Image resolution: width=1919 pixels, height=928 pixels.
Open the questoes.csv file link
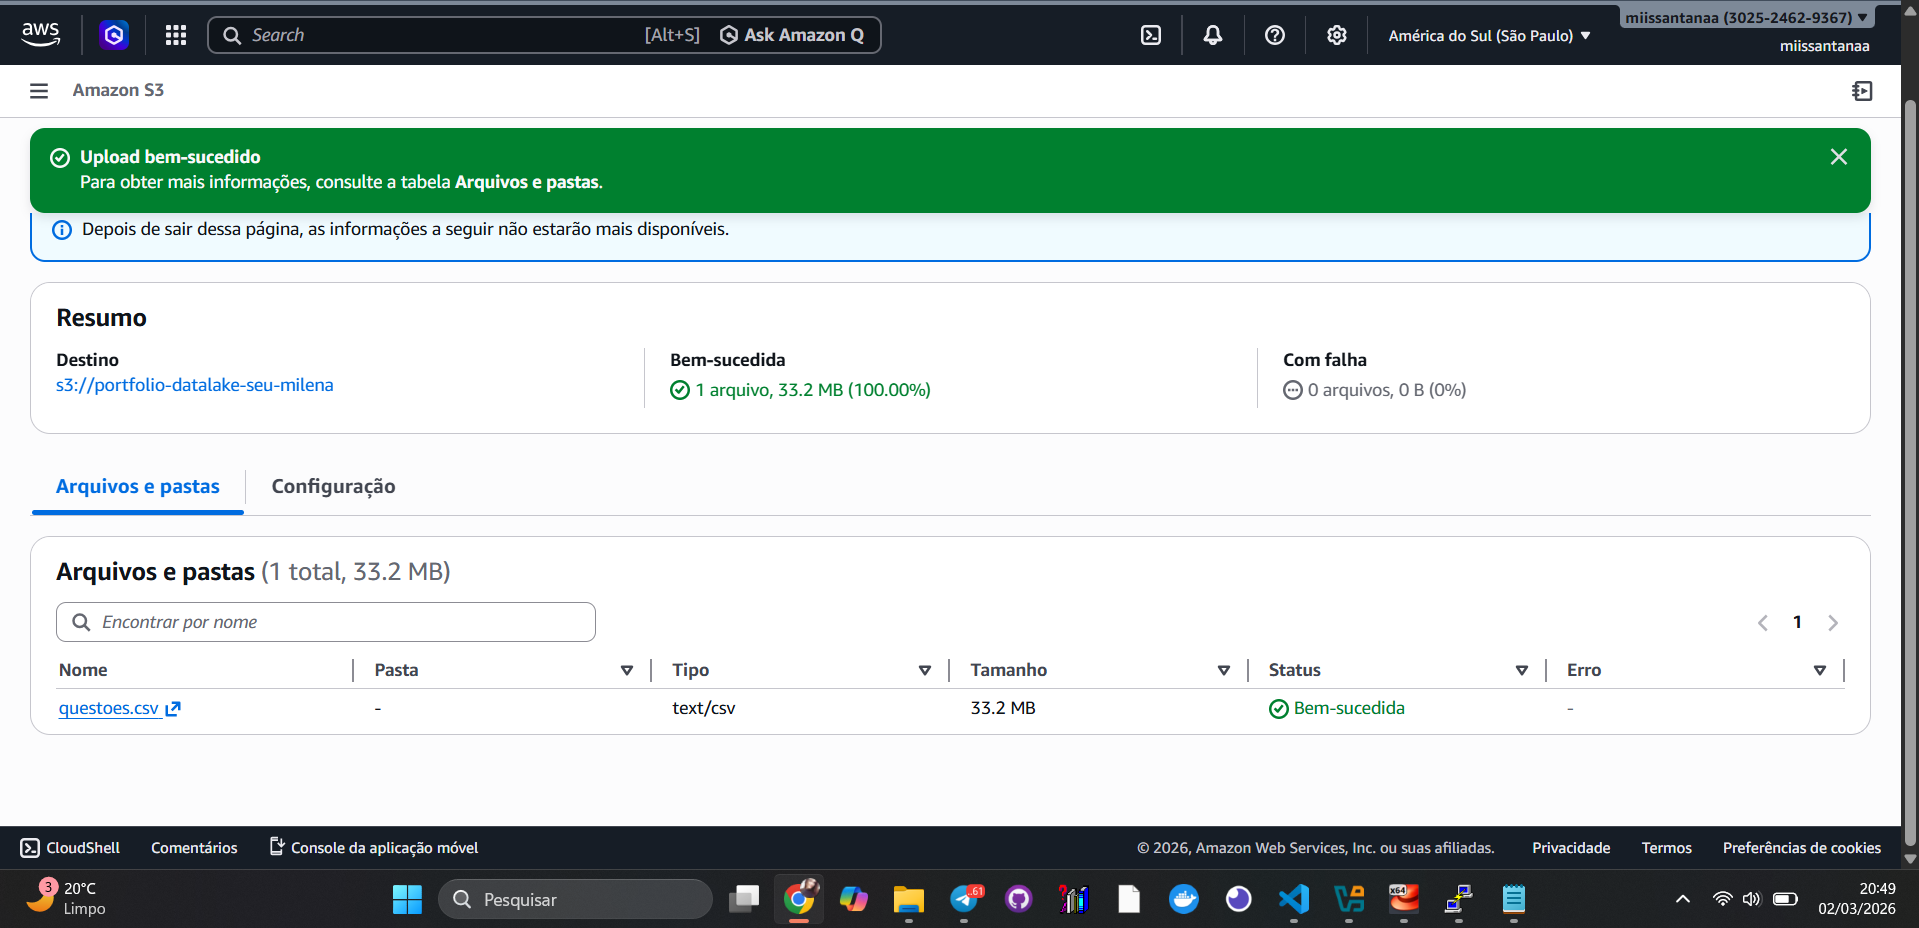click(110, 707)
